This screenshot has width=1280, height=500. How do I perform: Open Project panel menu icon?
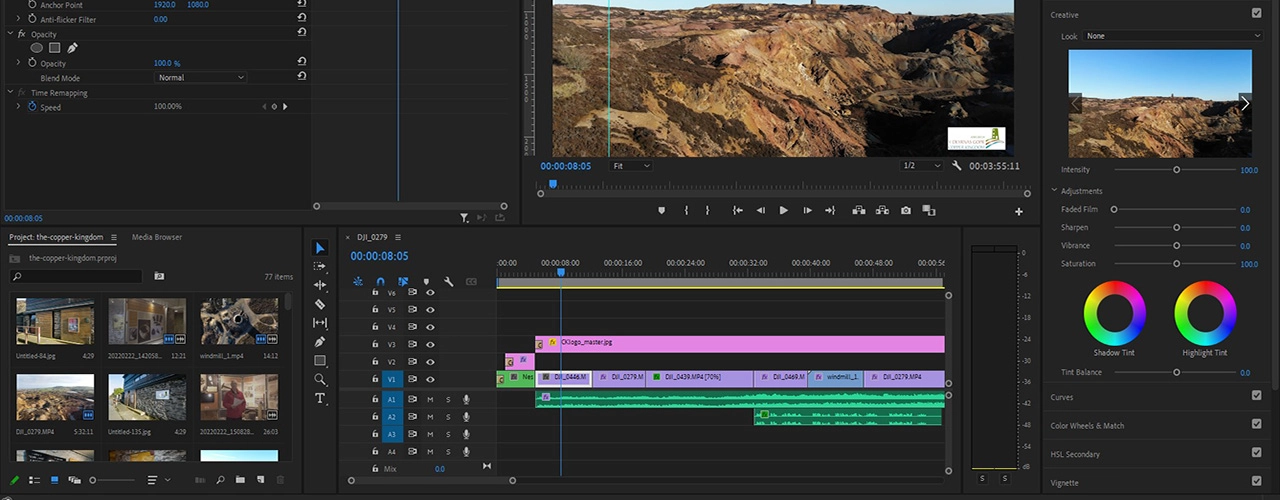pyautogui.click(x=113, y=237)
